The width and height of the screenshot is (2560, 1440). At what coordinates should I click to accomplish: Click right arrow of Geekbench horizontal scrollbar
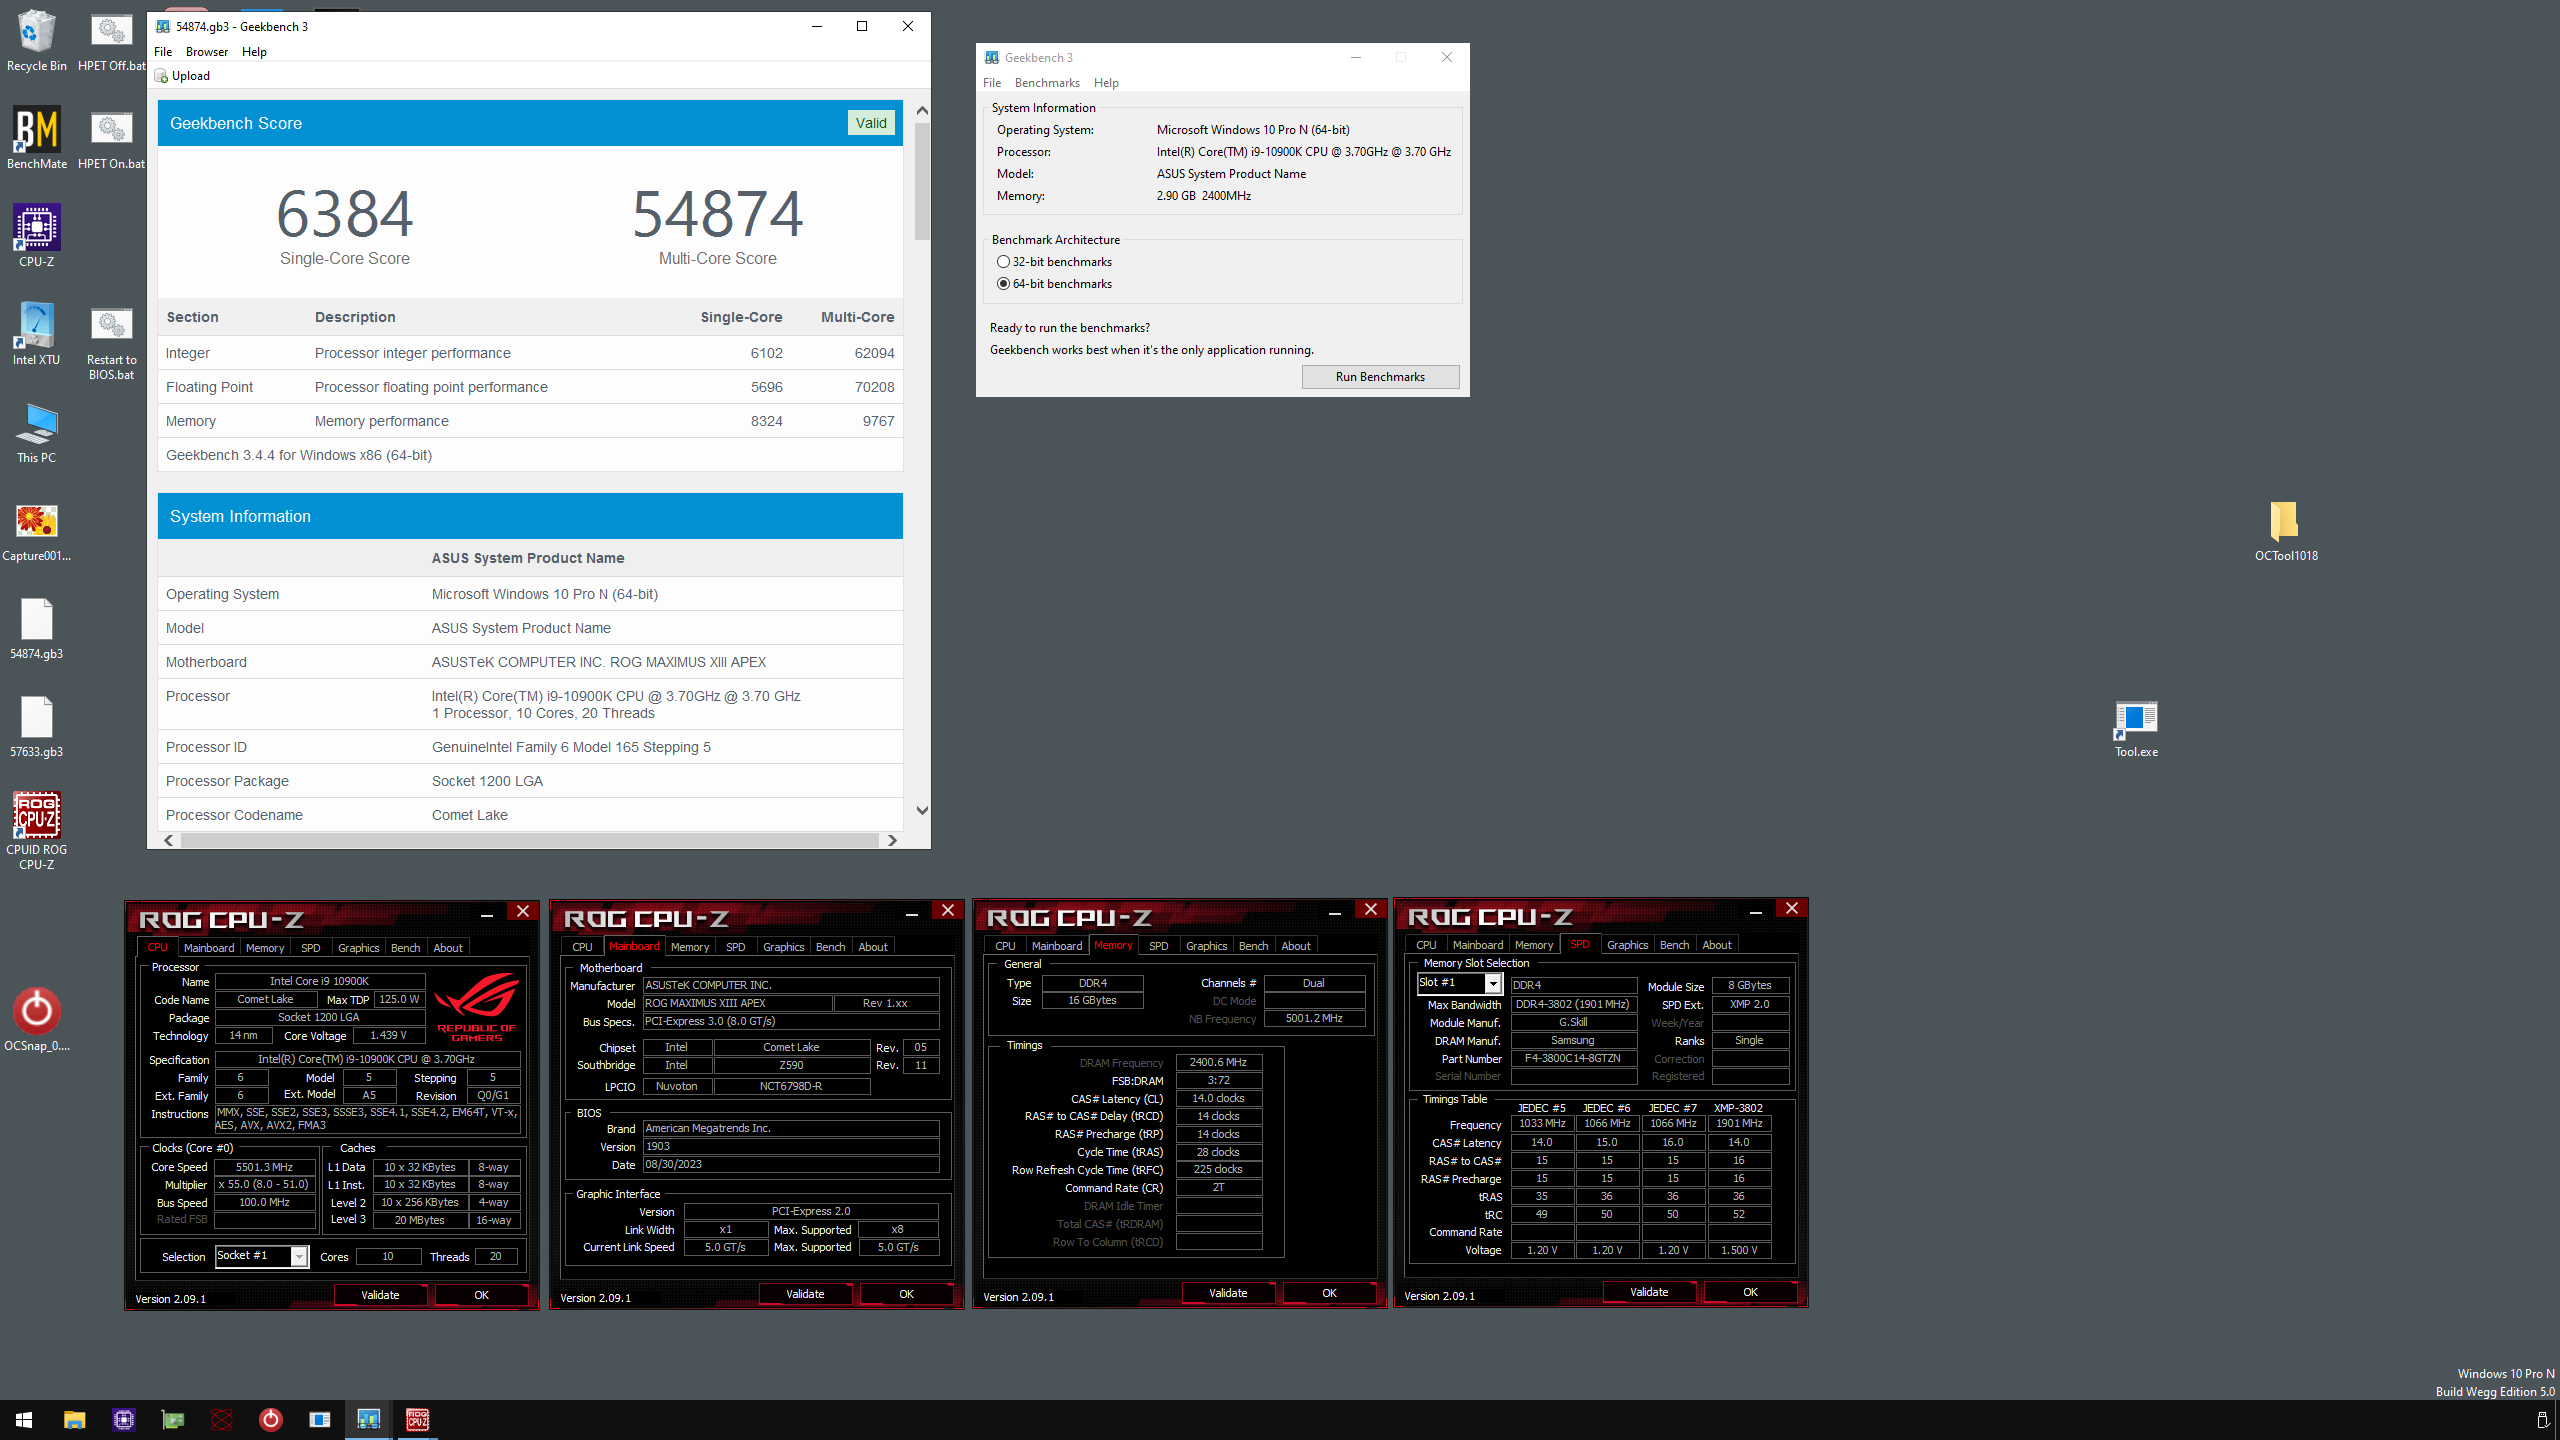click(x=893, y=841)
